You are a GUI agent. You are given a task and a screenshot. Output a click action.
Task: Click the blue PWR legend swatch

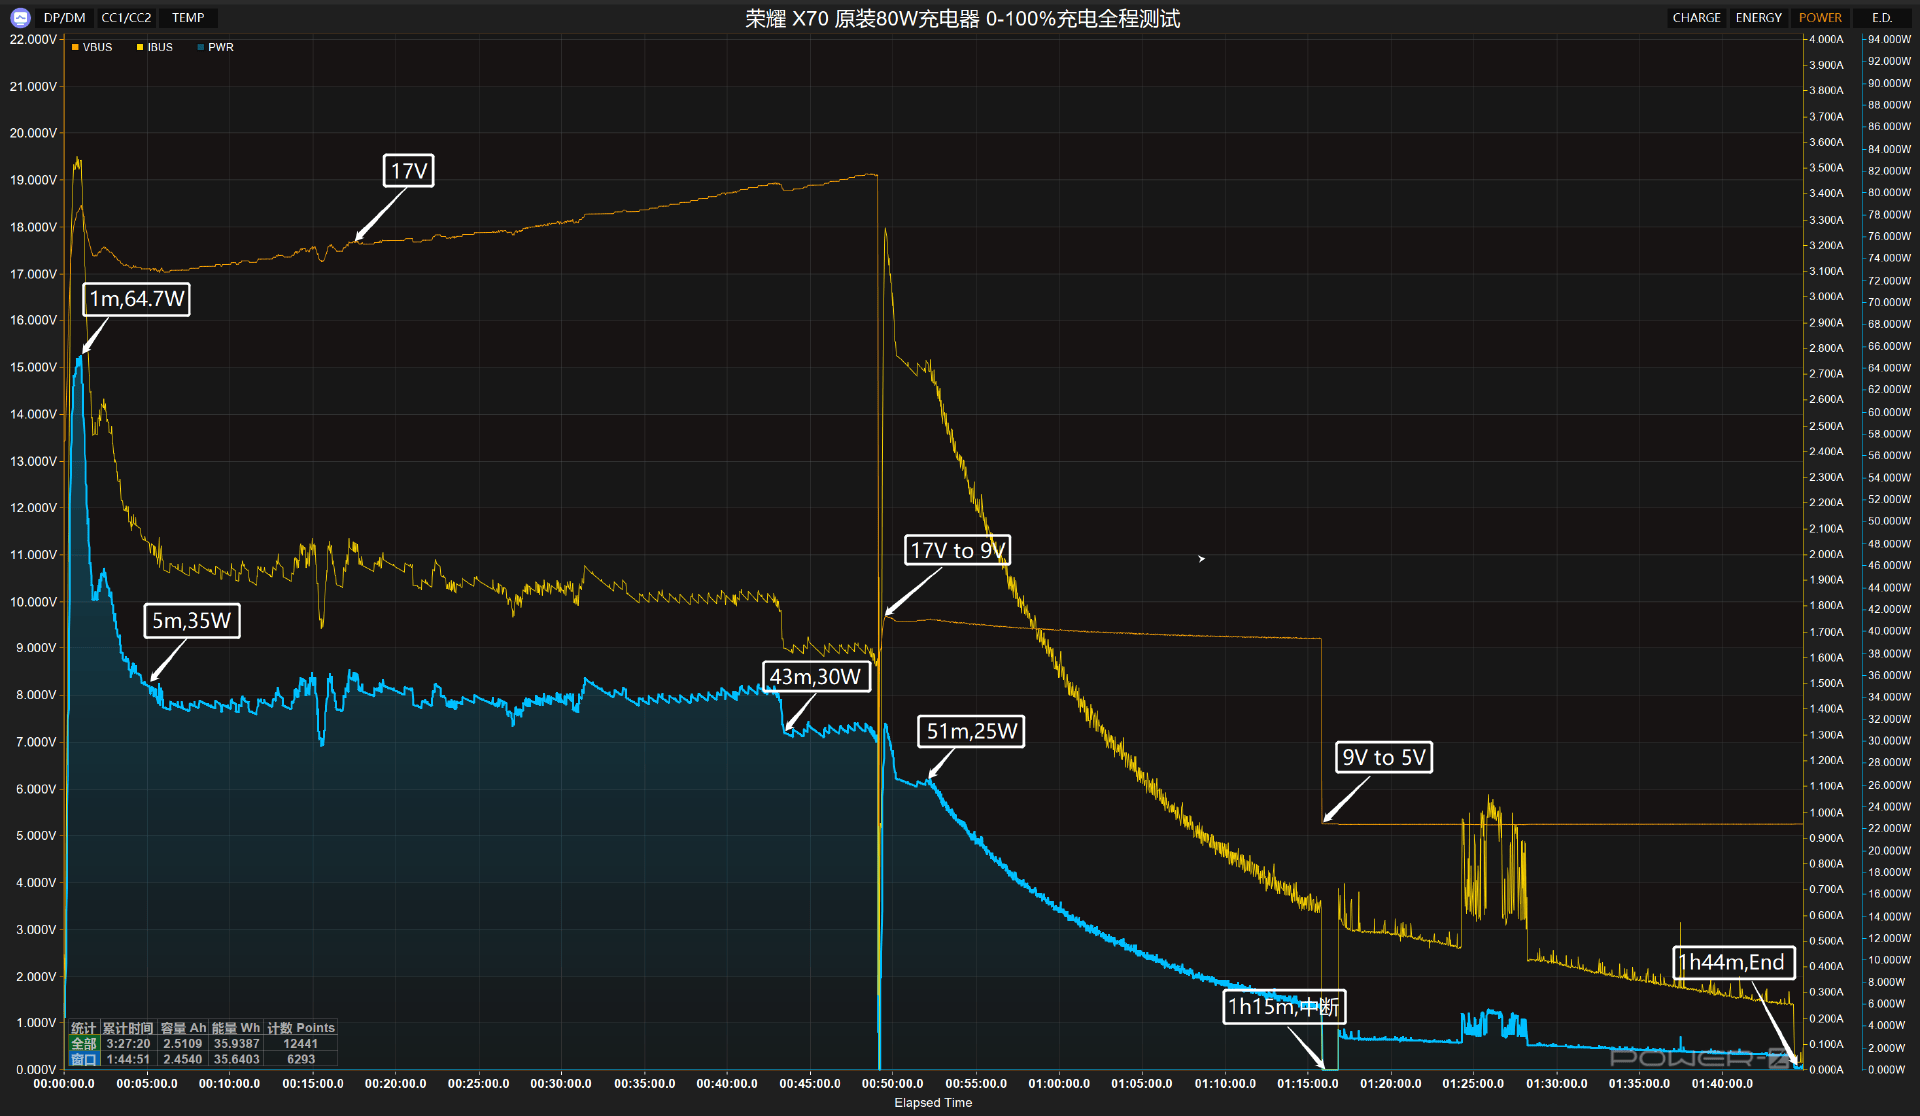(201, 47)
